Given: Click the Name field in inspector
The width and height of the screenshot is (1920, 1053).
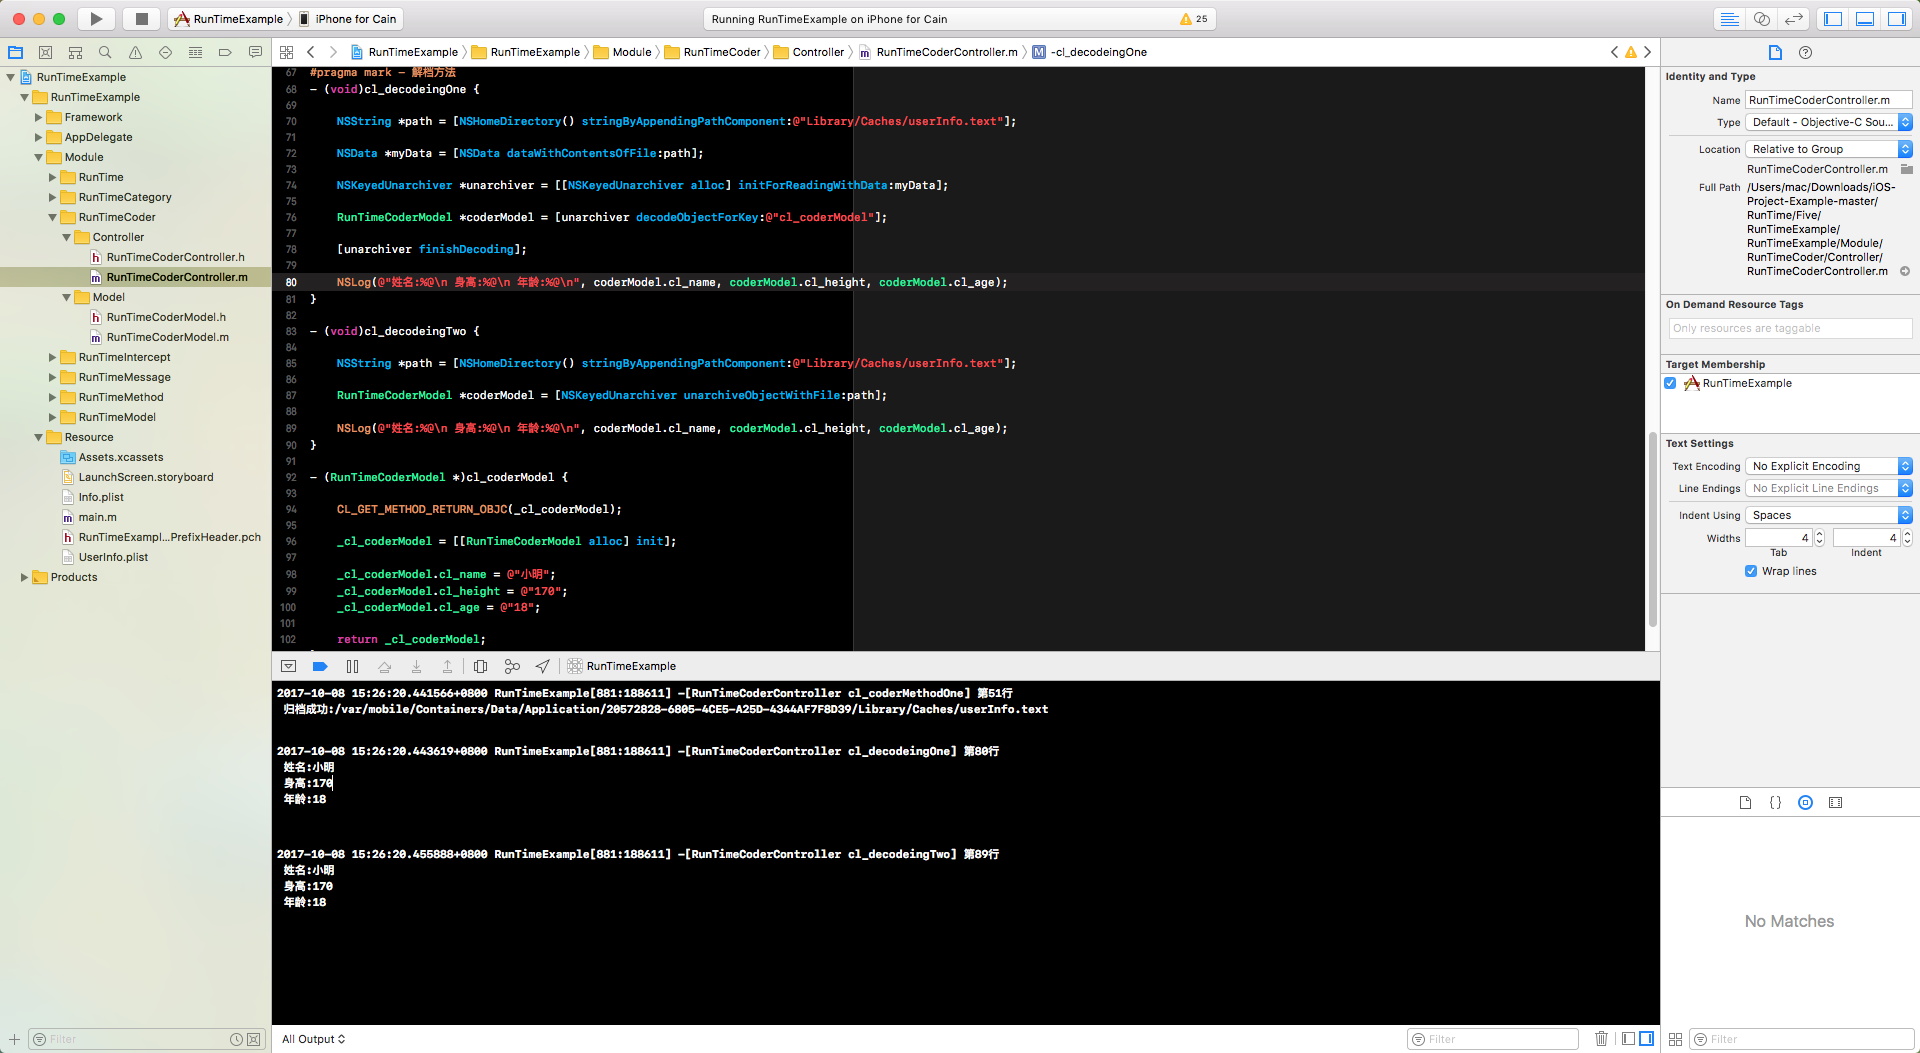Looking at the screenshot, I should (1829, 100).
